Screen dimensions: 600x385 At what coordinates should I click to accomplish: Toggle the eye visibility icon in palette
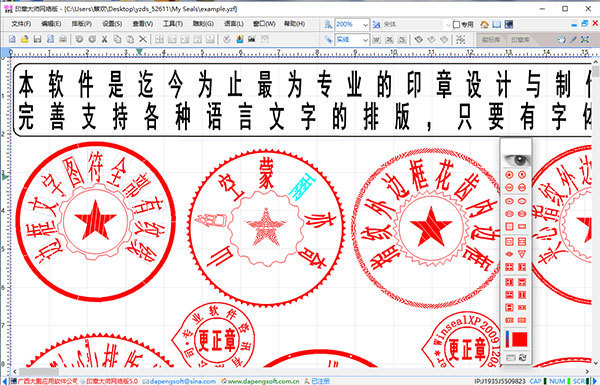point(517,160)
